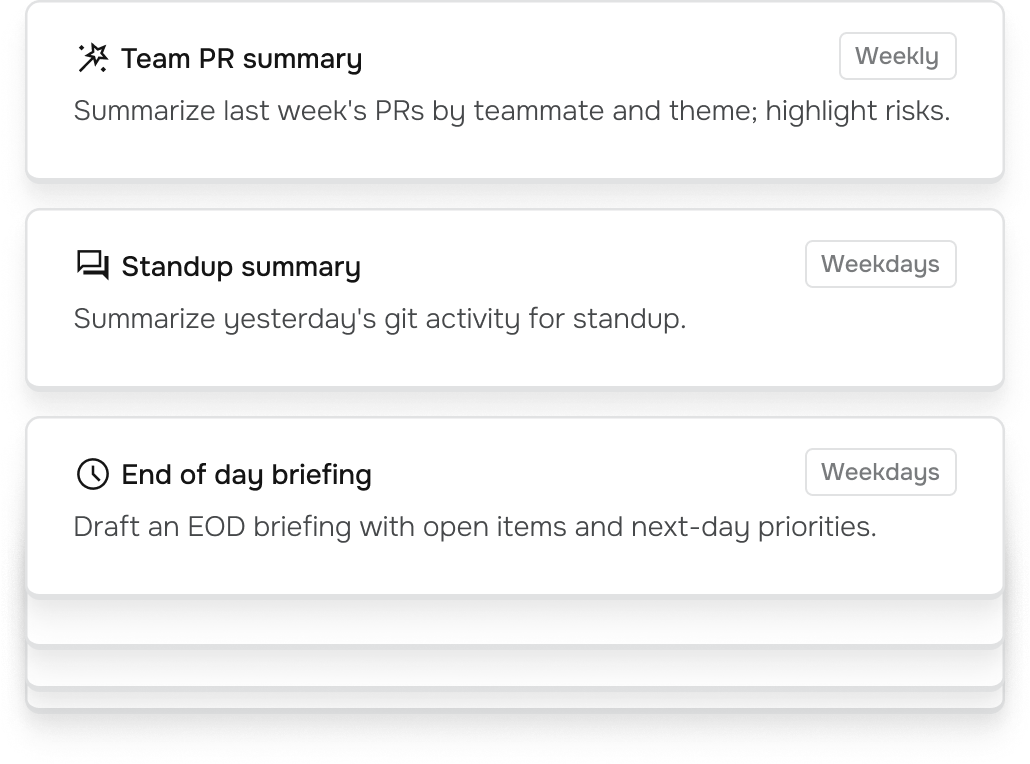Click the magic wand icon beside Team PR summary
This screenshot has height=764, width=1030.
point(93,58)
